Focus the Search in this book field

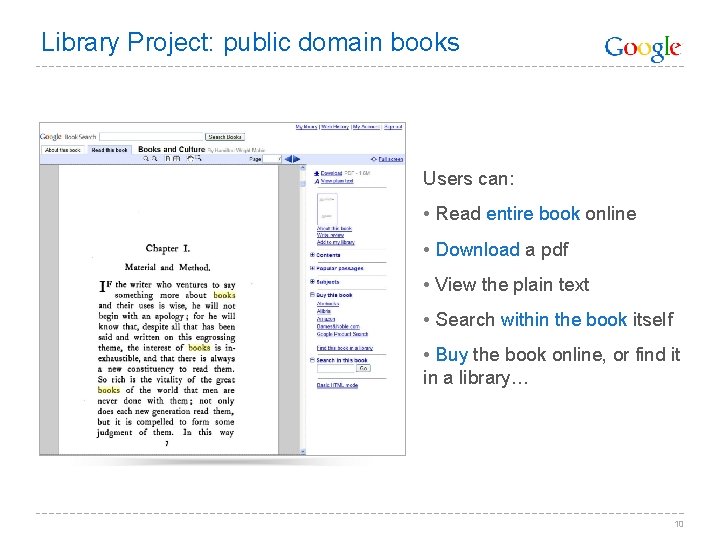pyautogui.click(x=336, y=368)
